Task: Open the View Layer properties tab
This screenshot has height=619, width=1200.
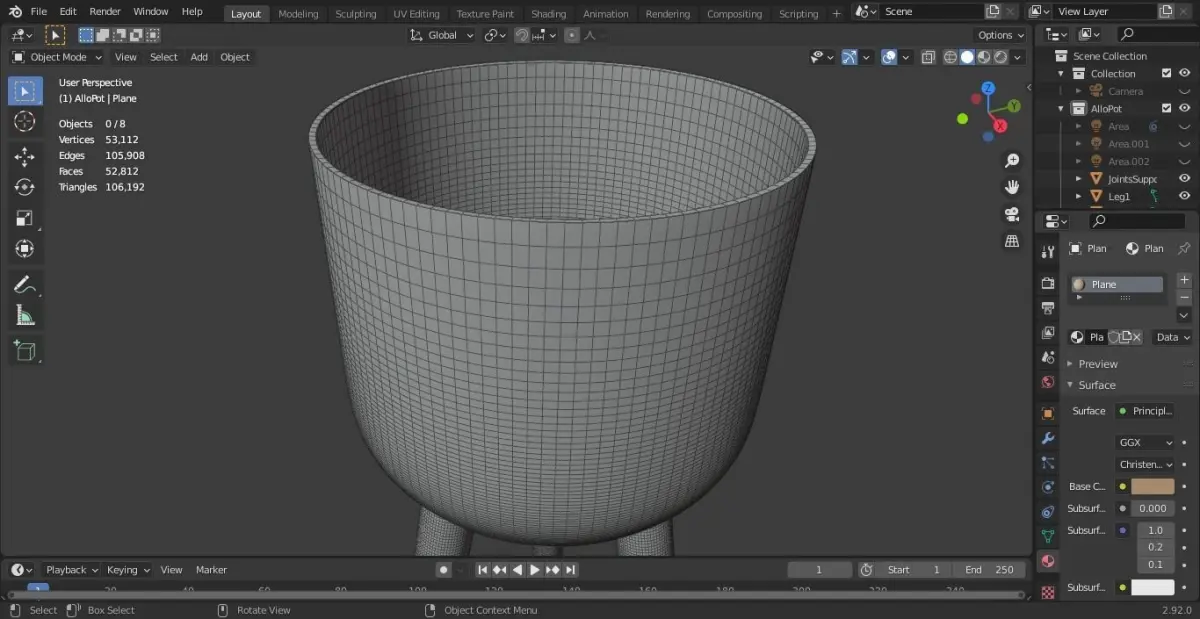Action: (1048, 332)
